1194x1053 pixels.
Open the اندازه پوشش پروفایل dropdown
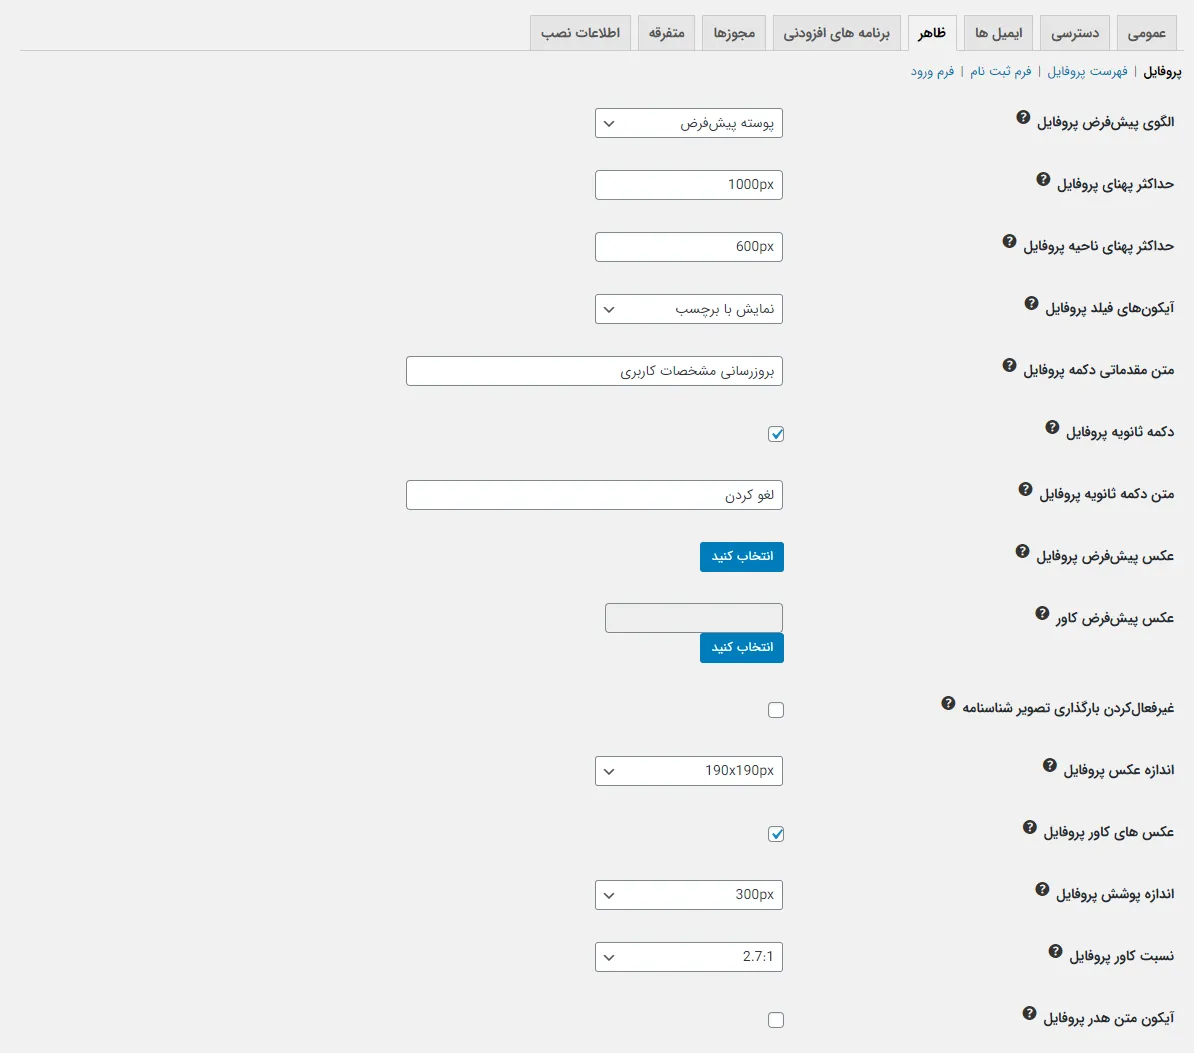[x=688, y=895]
